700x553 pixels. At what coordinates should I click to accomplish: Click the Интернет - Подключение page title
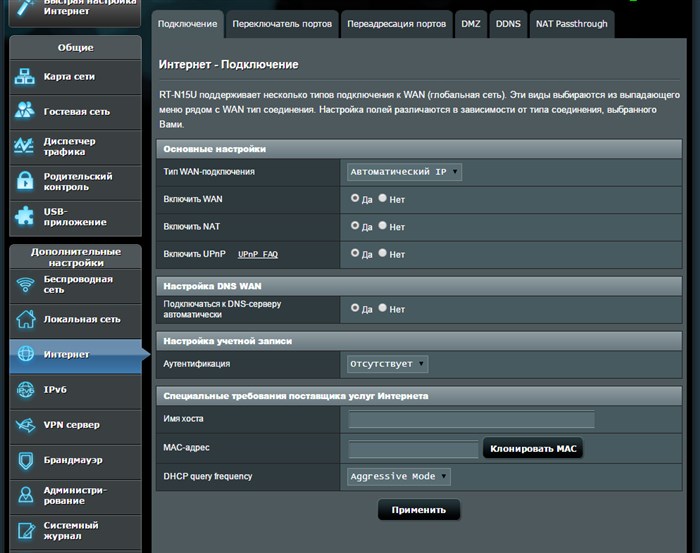[229, 65]
